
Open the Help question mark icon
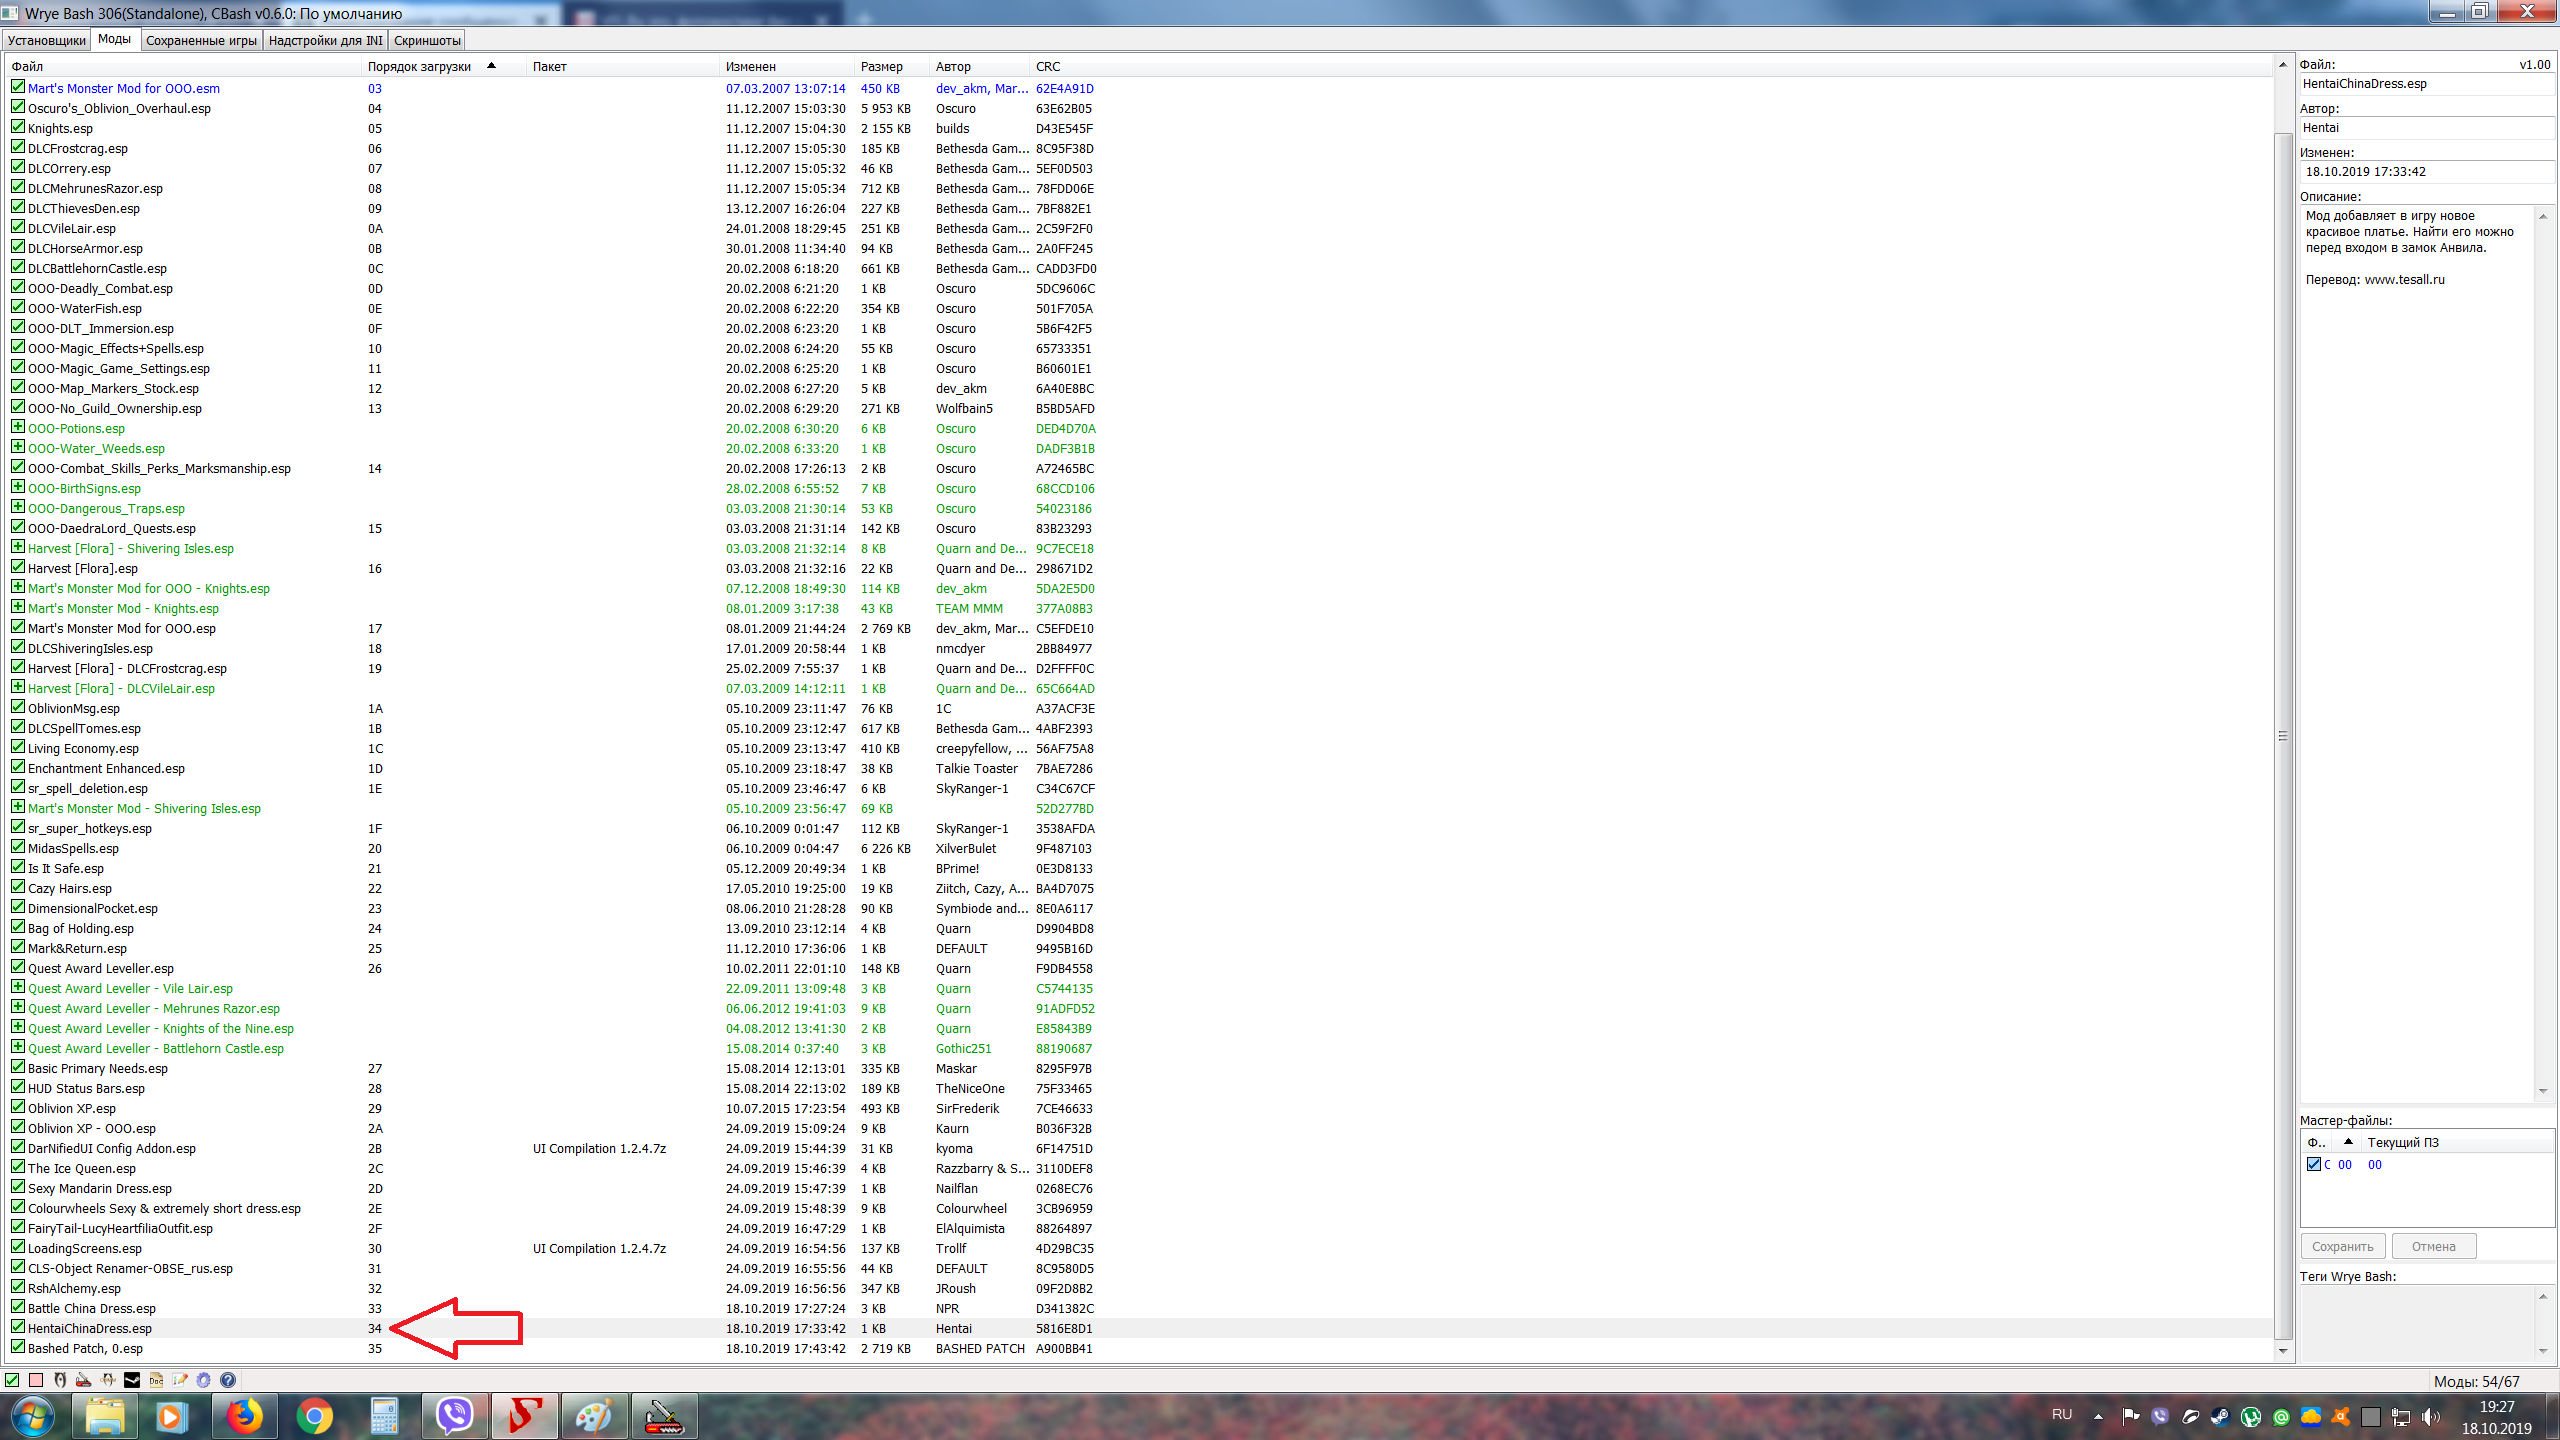228,1380
